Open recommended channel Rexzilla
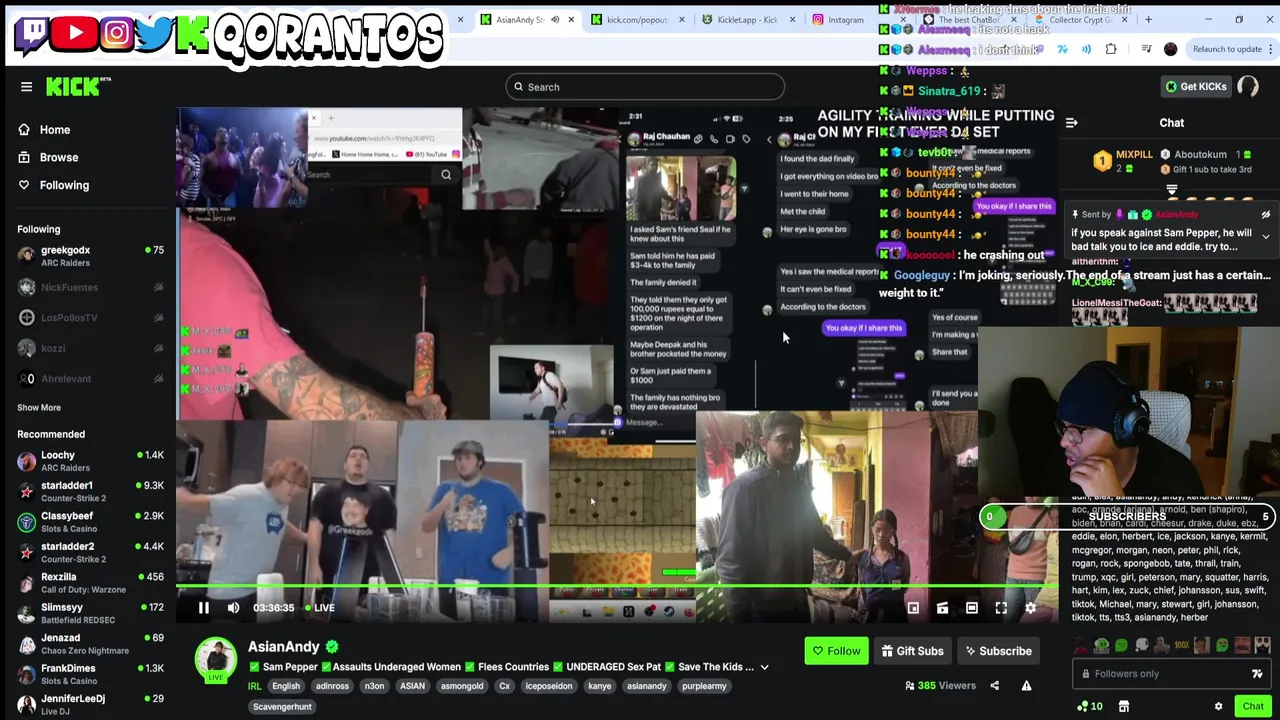The height and width of the screenshot is (720, 1280). [x=90, y=583]
